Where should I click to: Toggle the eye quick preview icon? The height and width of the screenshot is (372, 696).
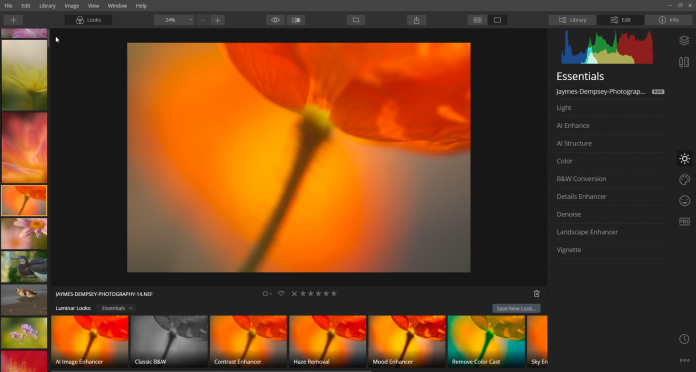tap(275, 20)
